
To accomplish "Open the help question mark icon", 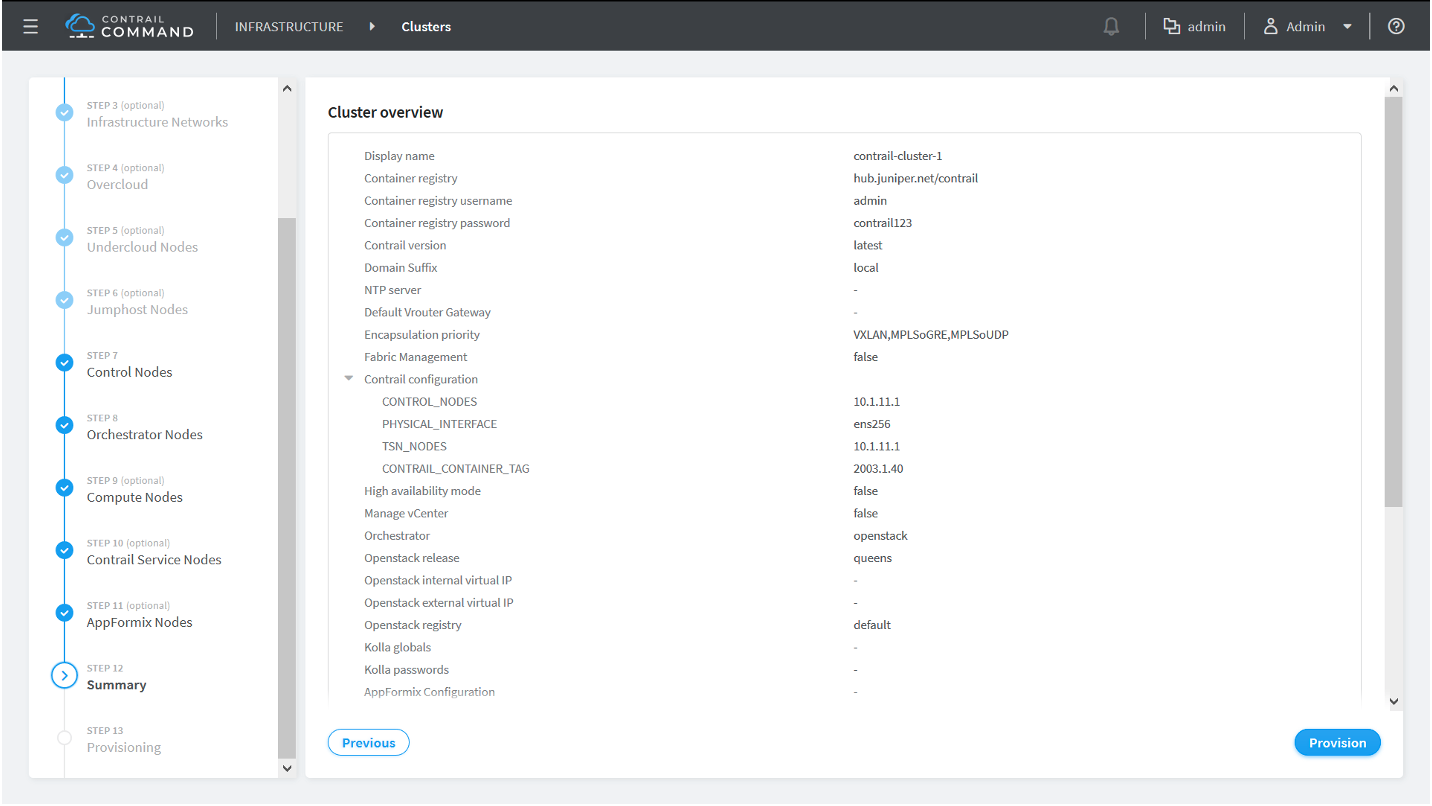I will tap(1396, 27).
